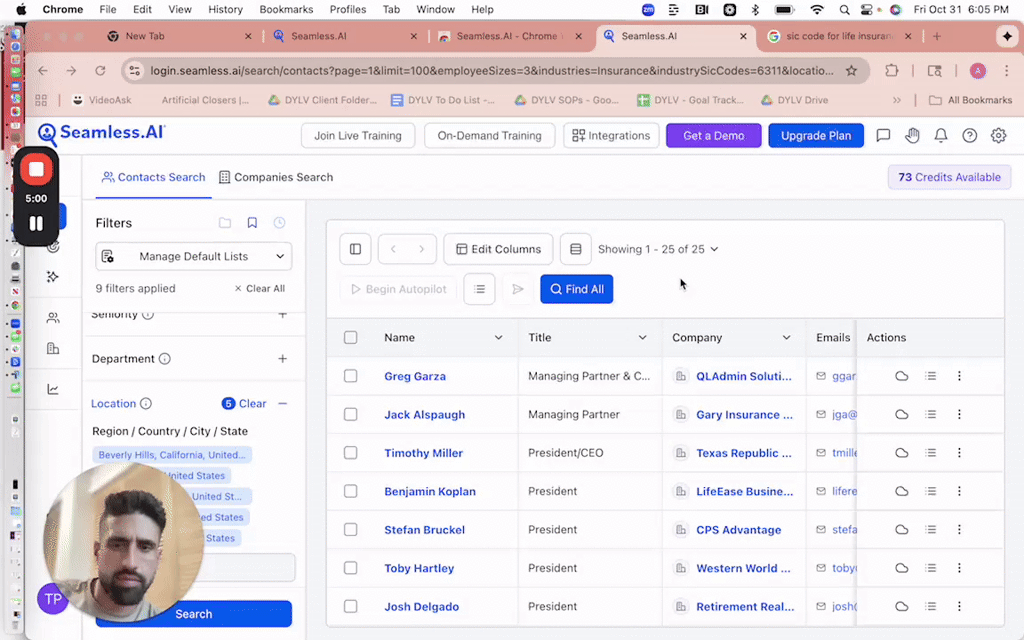Open the saved folder icon in Filters
Viewport: 1024px width, 640px height.
coord(225,223)
